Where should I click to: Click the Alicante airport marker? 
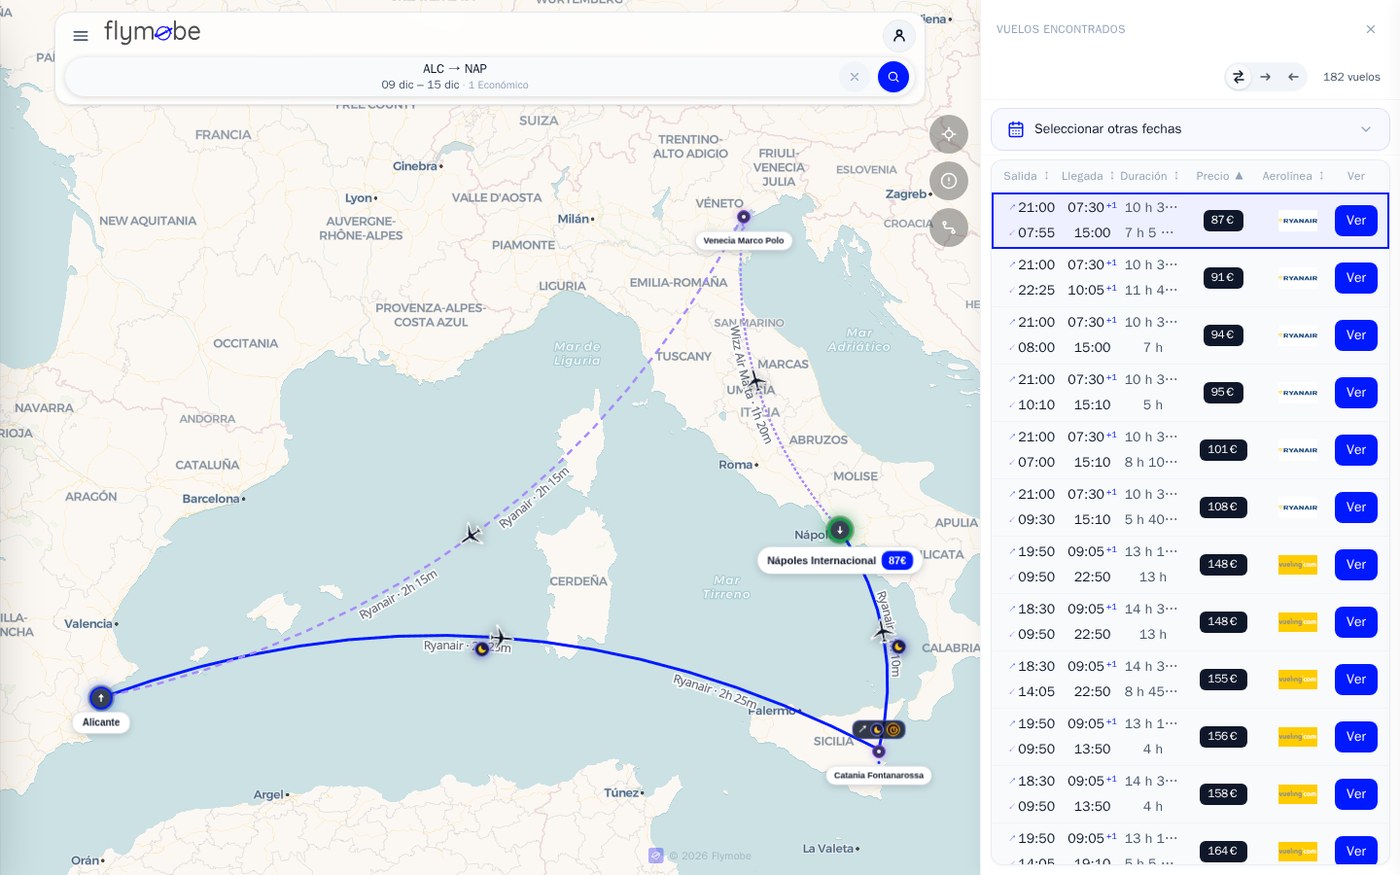point(101,698)
